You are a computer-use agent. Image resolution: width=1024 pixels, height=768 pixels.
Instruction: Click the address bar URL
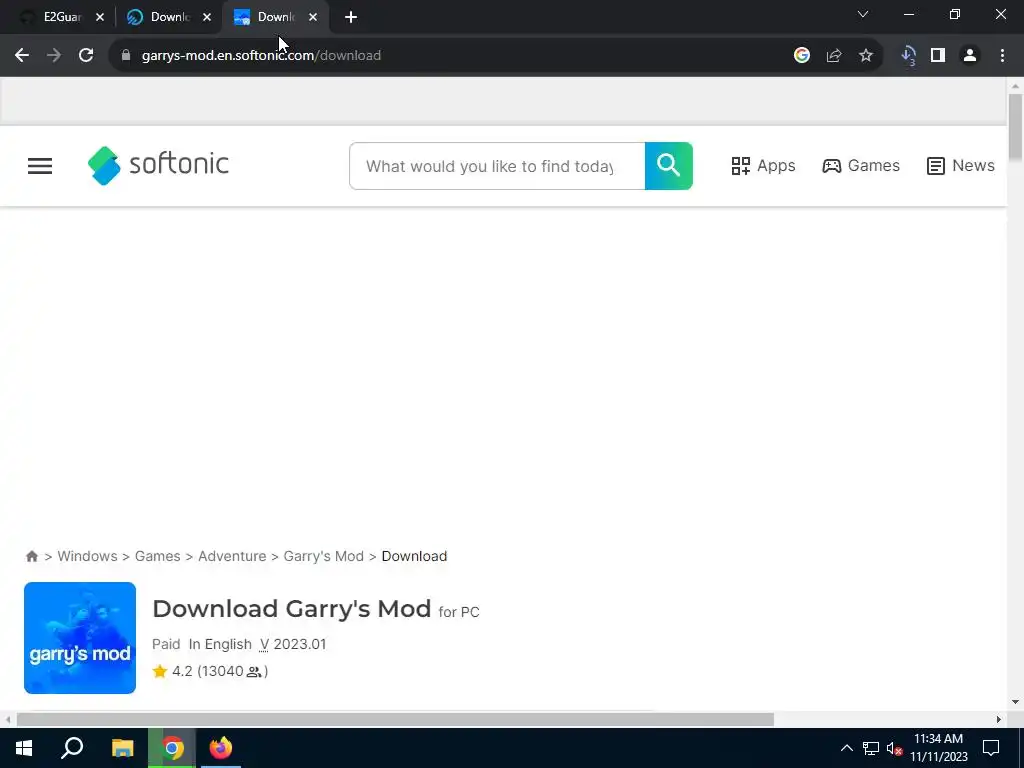click(261, 56)
